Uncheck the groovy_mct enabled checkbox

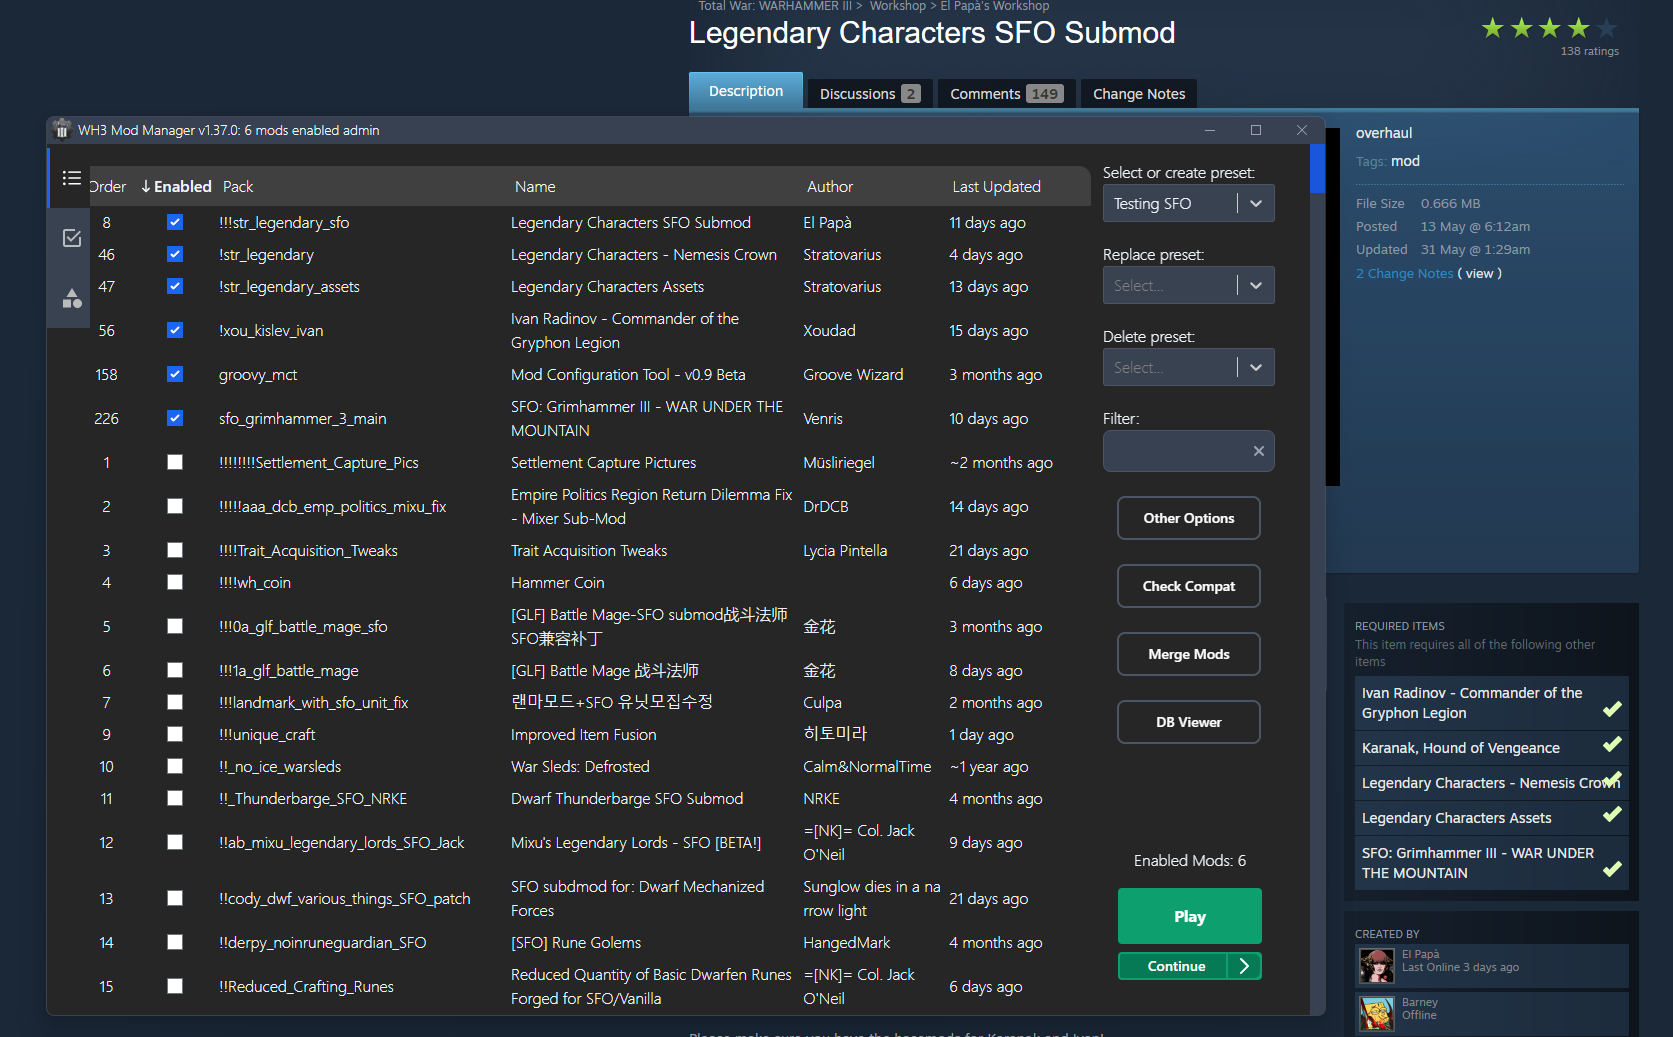[175, 374]
